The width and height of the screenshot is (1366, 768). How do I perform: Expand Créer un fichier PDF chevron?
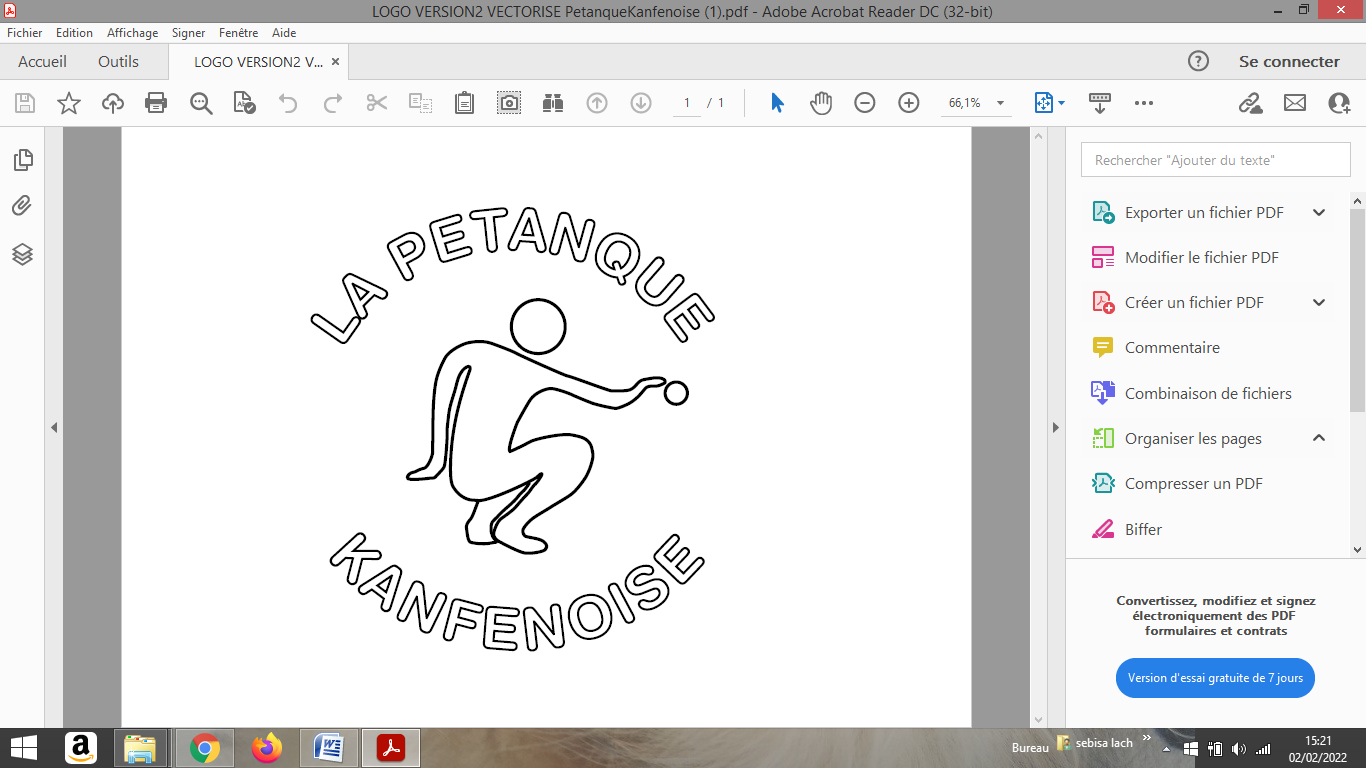(x=1319, y=302)
